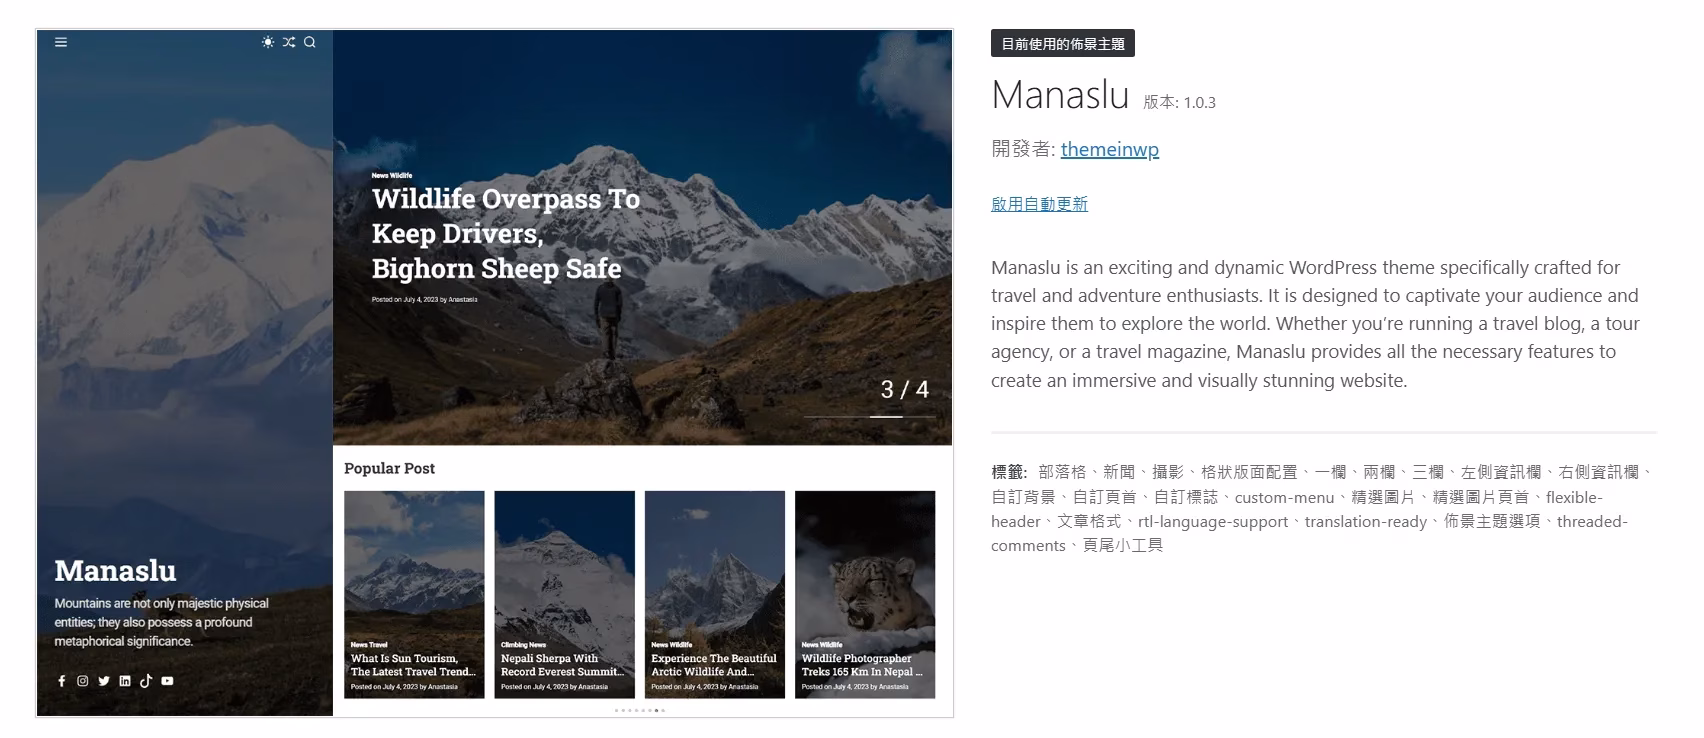
Task: Click the Facebook social icon
Action: pos(61,681)
